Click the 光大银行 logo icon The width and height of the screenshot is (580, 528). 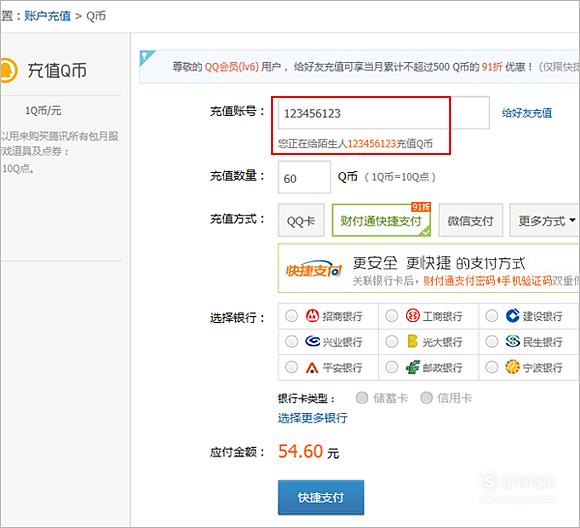[x=412, y=341]
